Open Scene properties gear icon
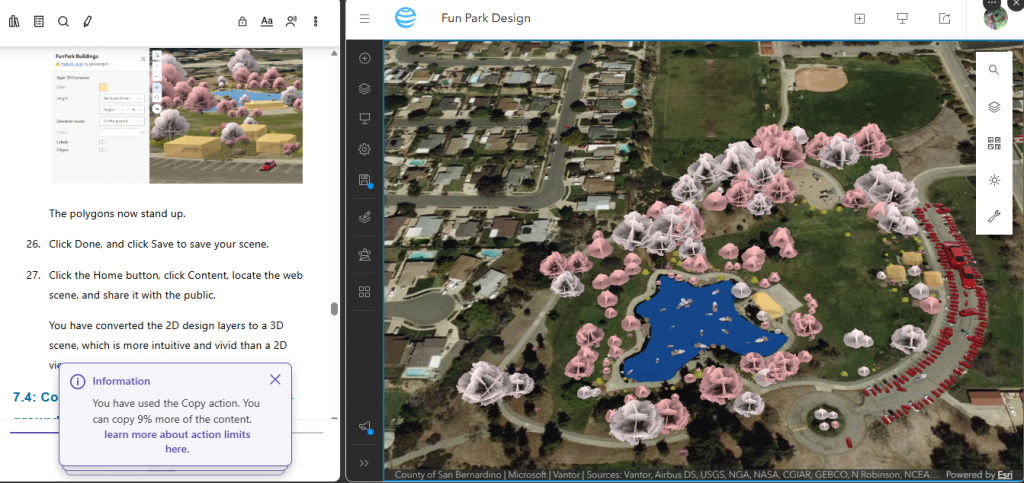This screenshot has width=1024, height=483. (x=365, y=149)
